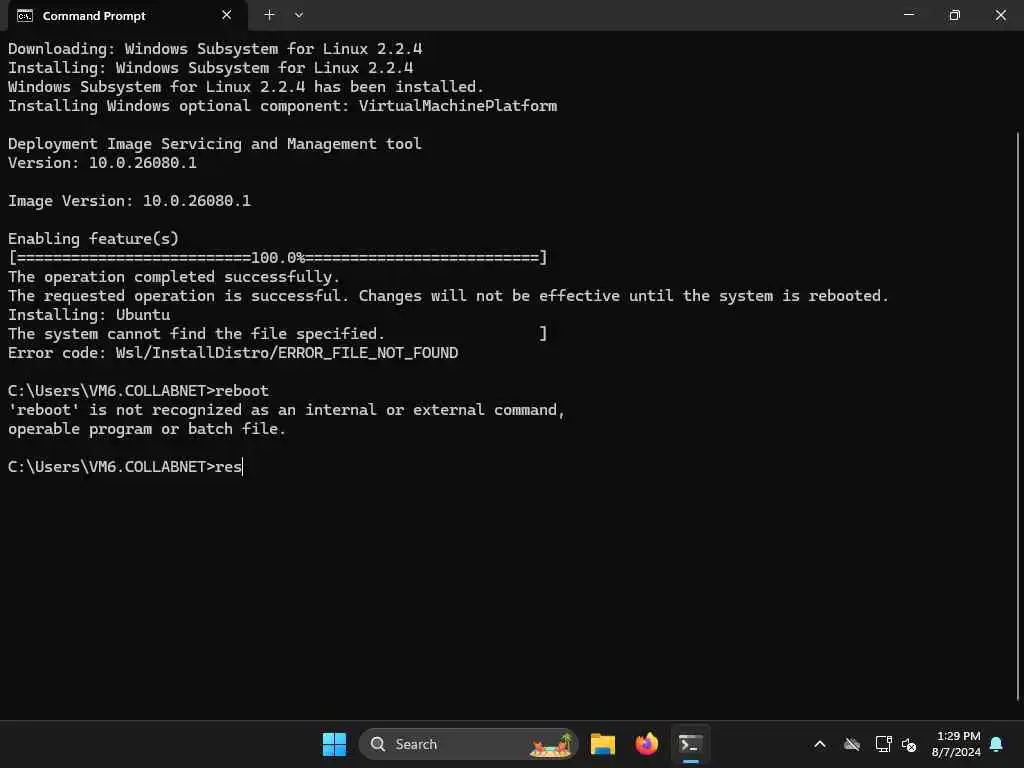Click the current prompt with 'res'

pyautogui.click(x=125, y=467)
